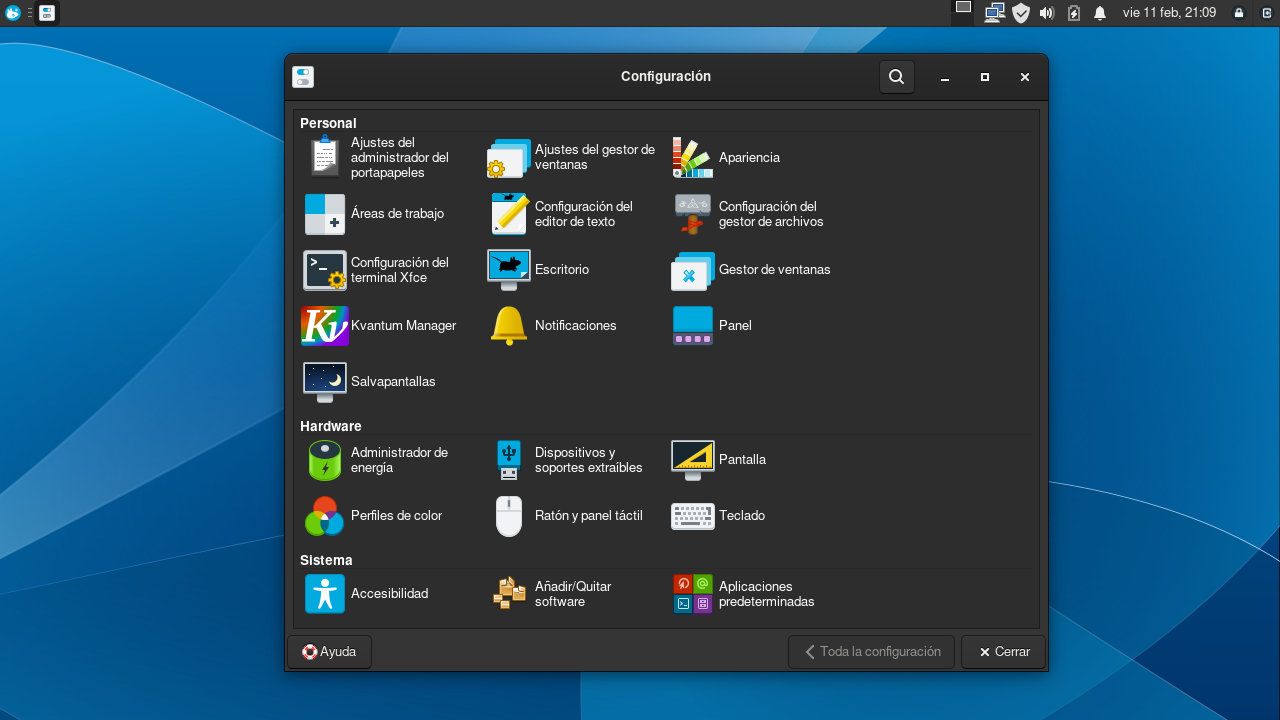The width and height of the screenshot is (1280, 720).
Task: Open the Teclado keyboard settings
Action: tap(718, 515)
